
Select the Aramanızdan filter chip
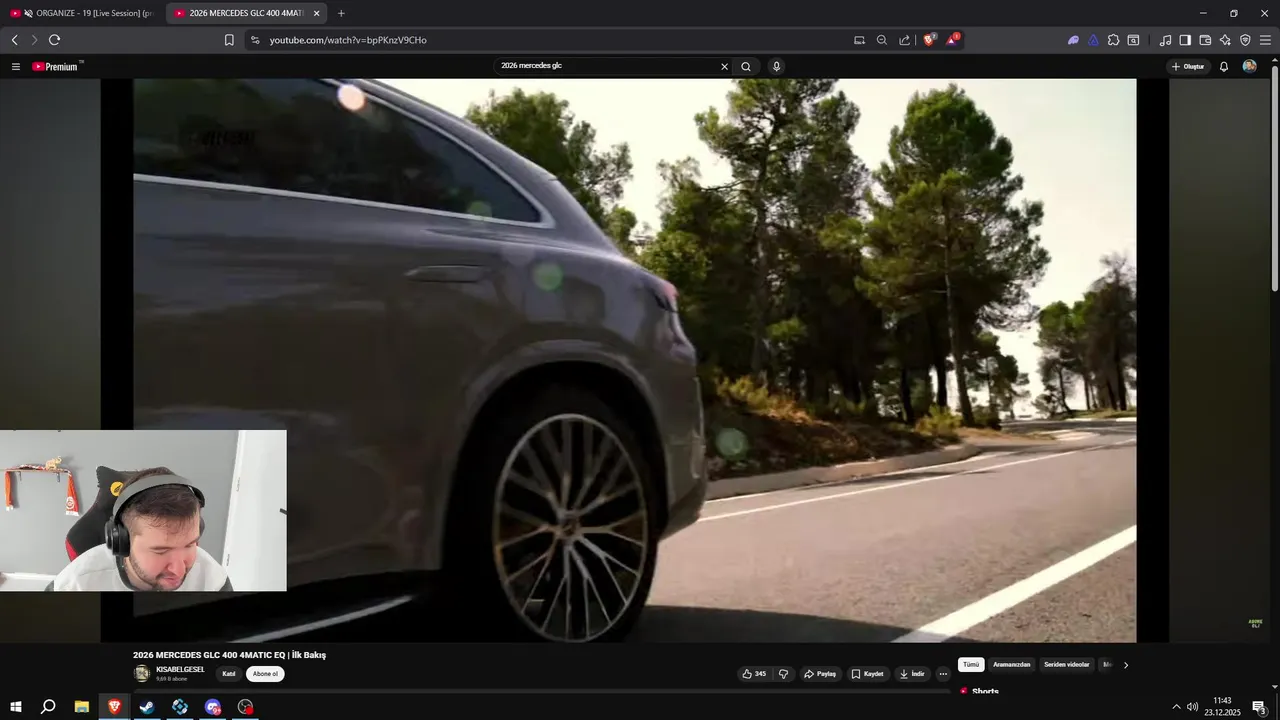(1012, 665)
